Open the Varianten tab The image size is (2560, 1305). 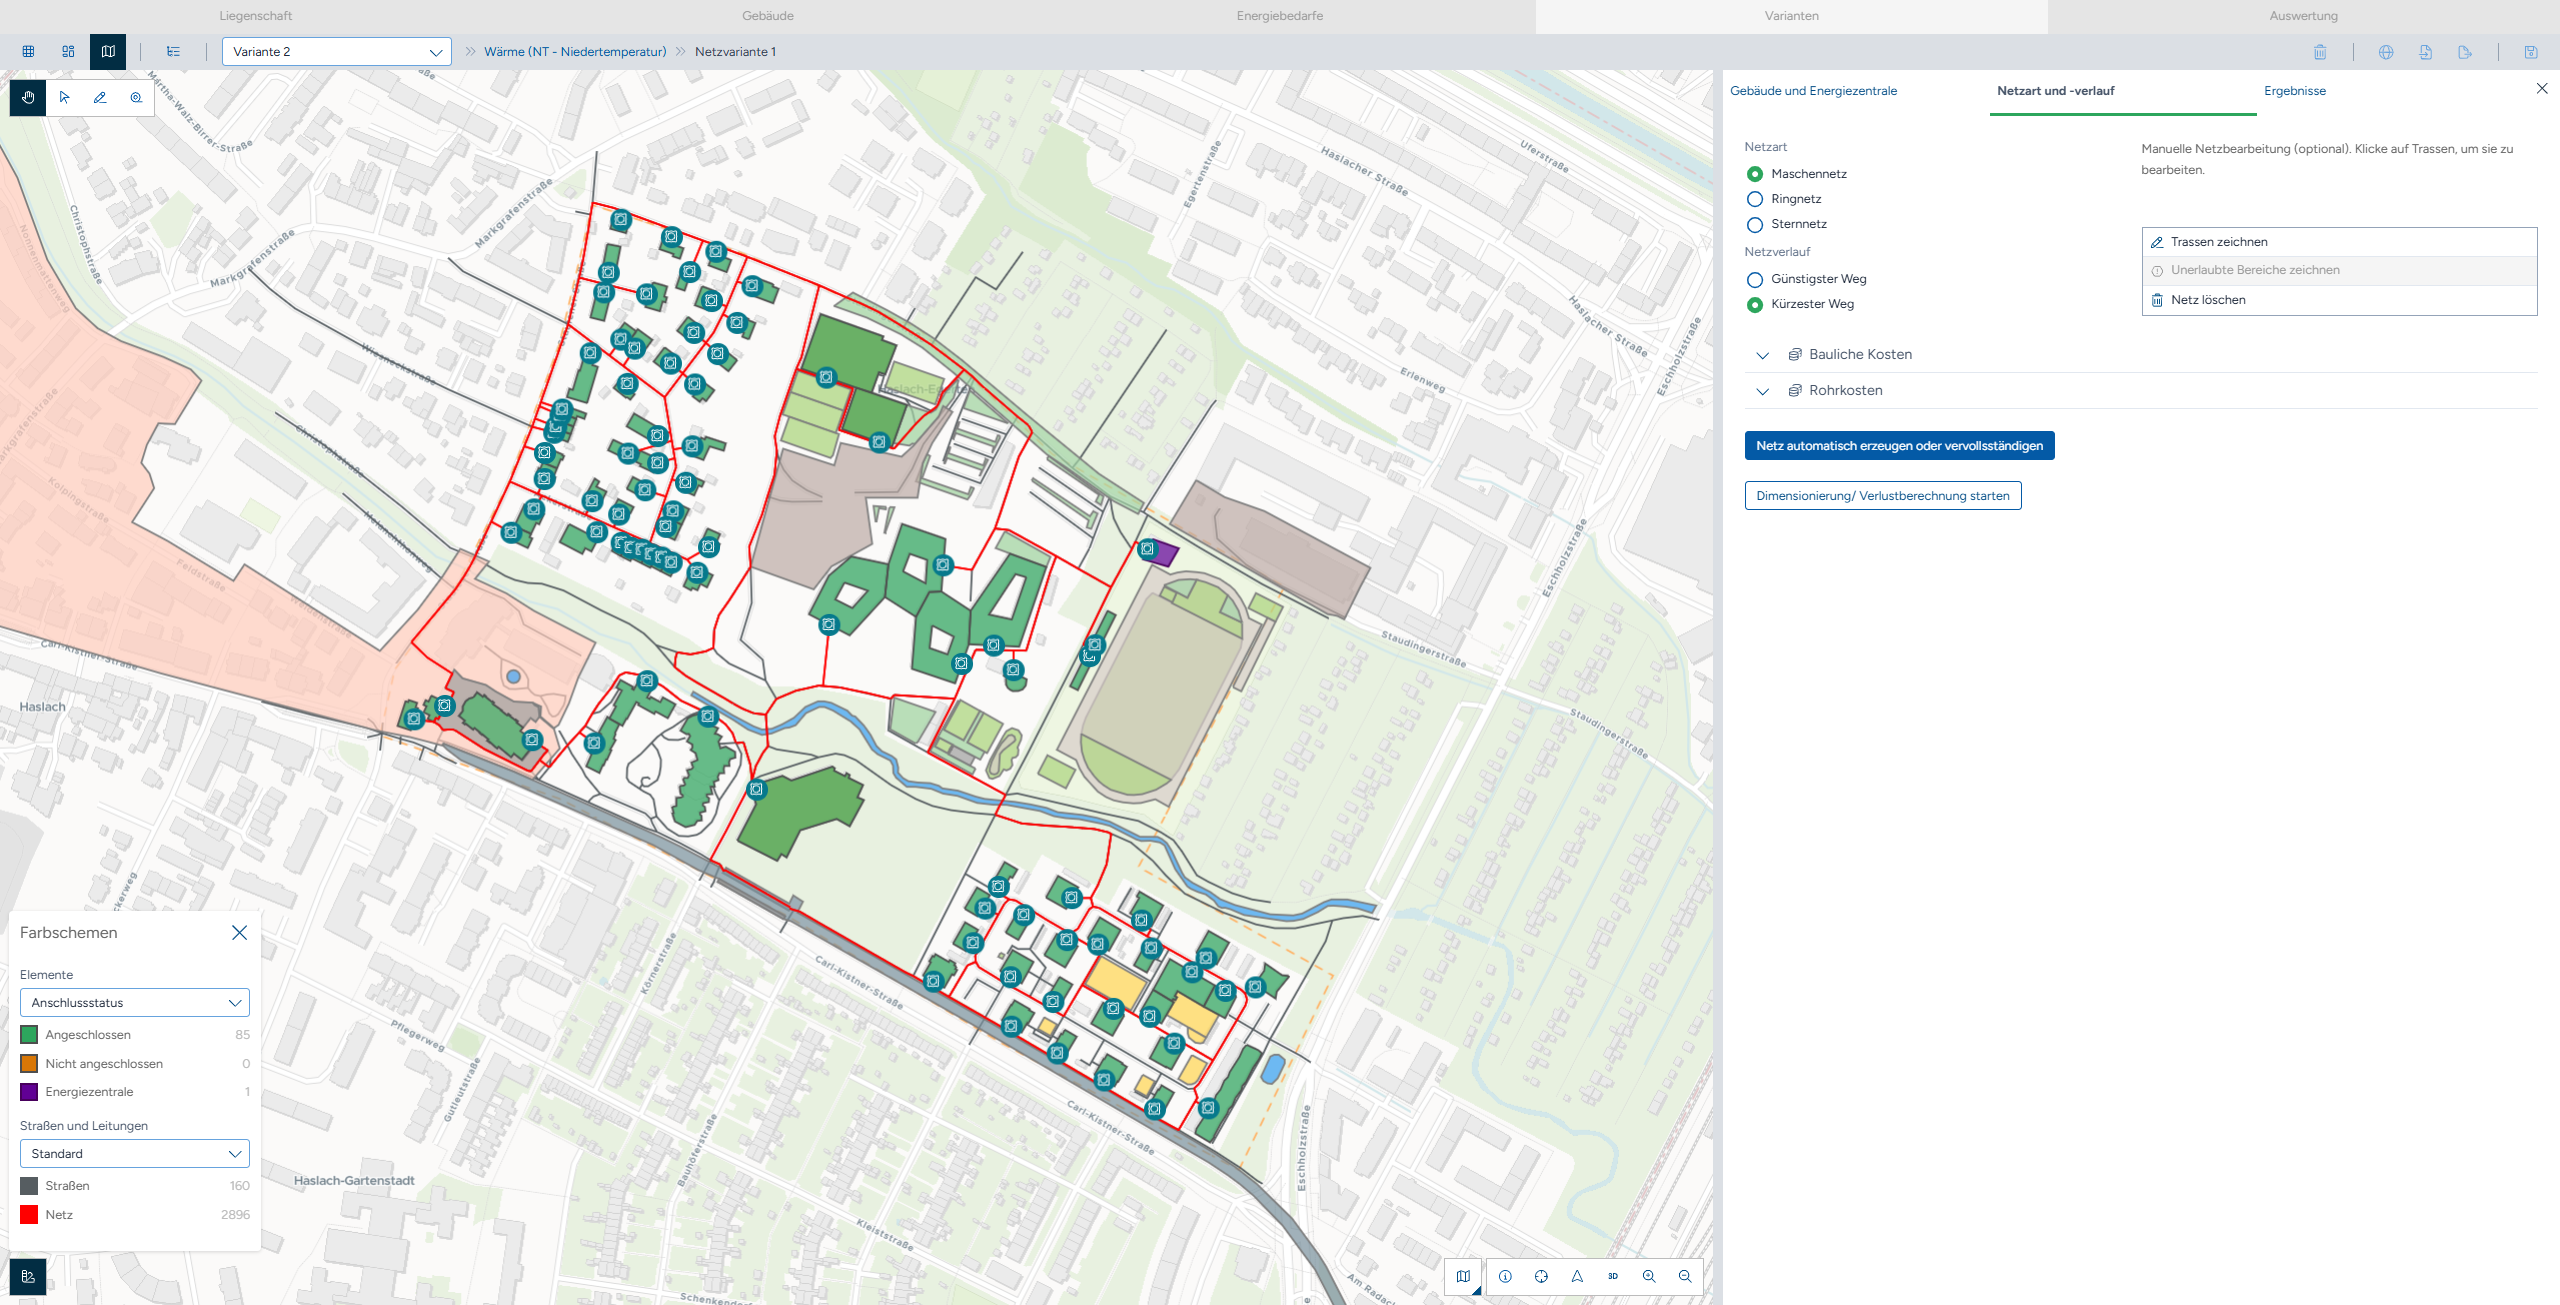click(1792, 16)
